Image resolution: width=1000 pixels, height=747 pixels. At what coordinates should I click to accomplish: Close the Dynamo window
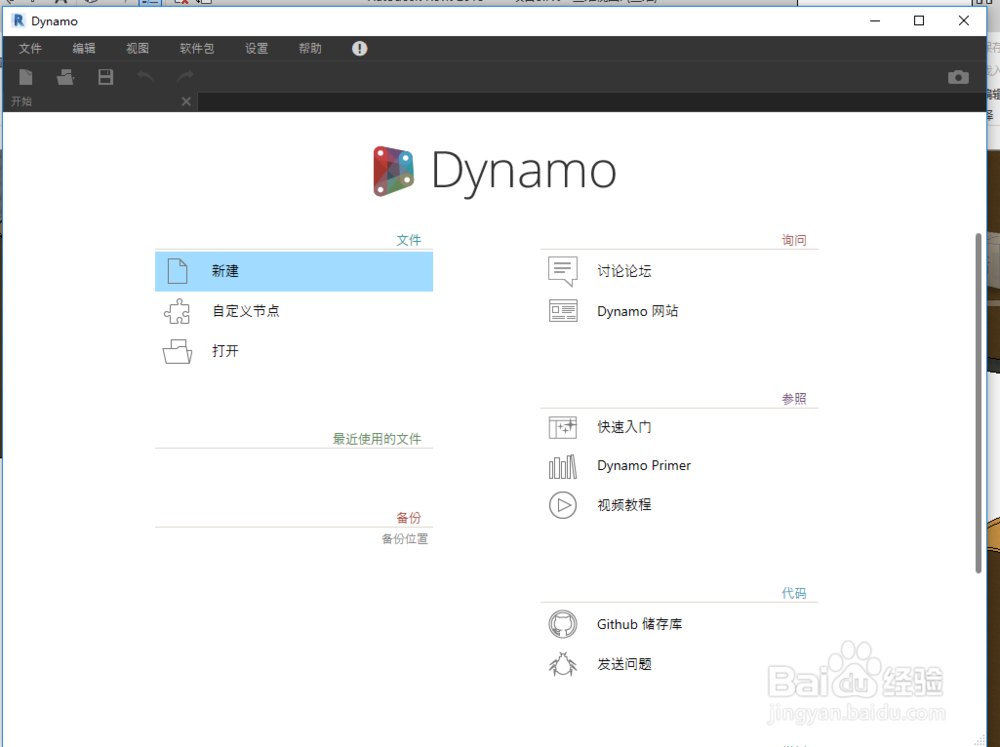tap(964, 21)
